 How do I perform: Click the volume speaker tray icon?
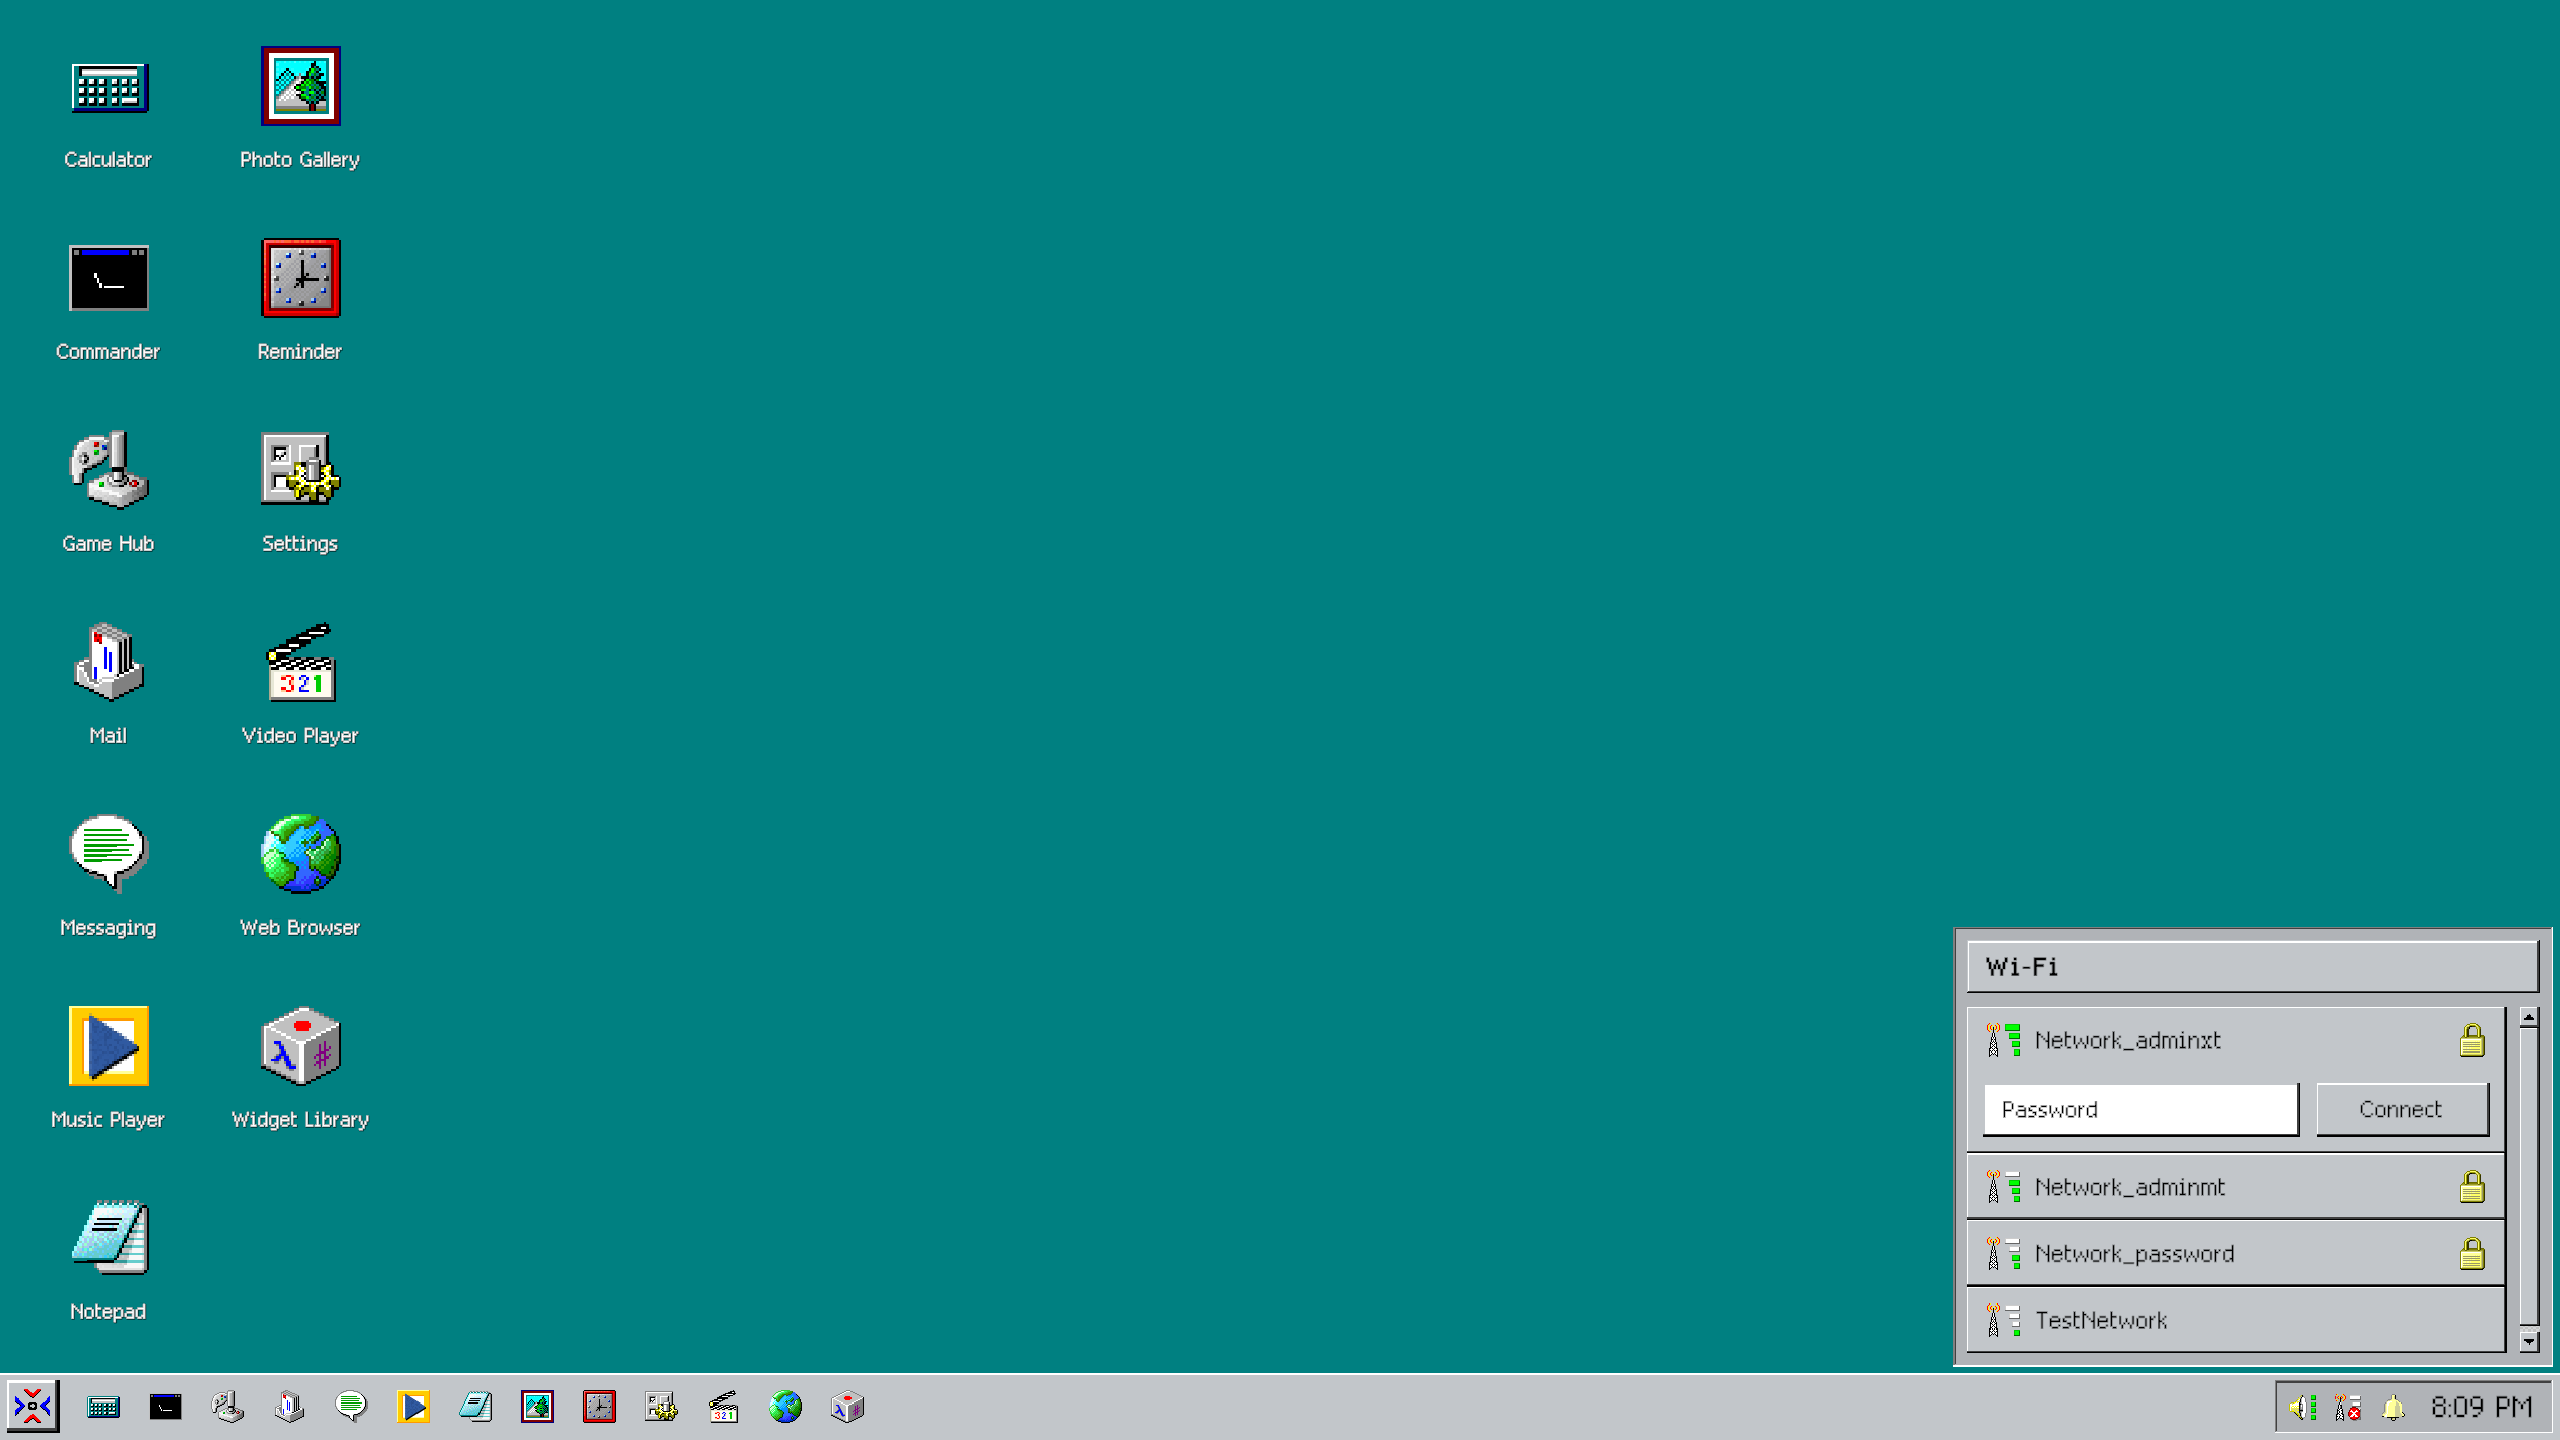point(2302,1407)
